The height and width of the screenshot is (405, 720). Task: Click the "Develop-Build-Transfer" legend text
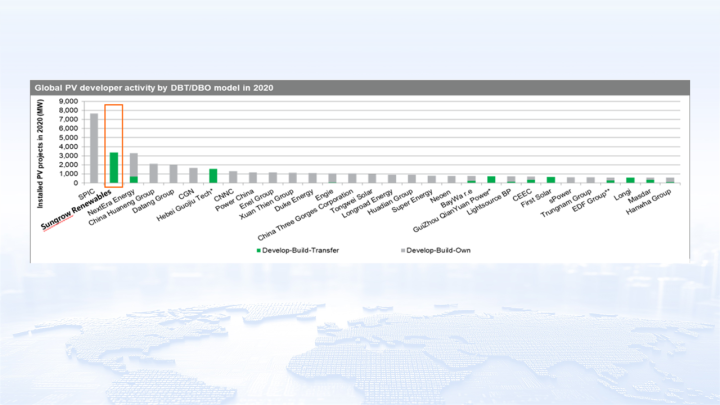301,250
